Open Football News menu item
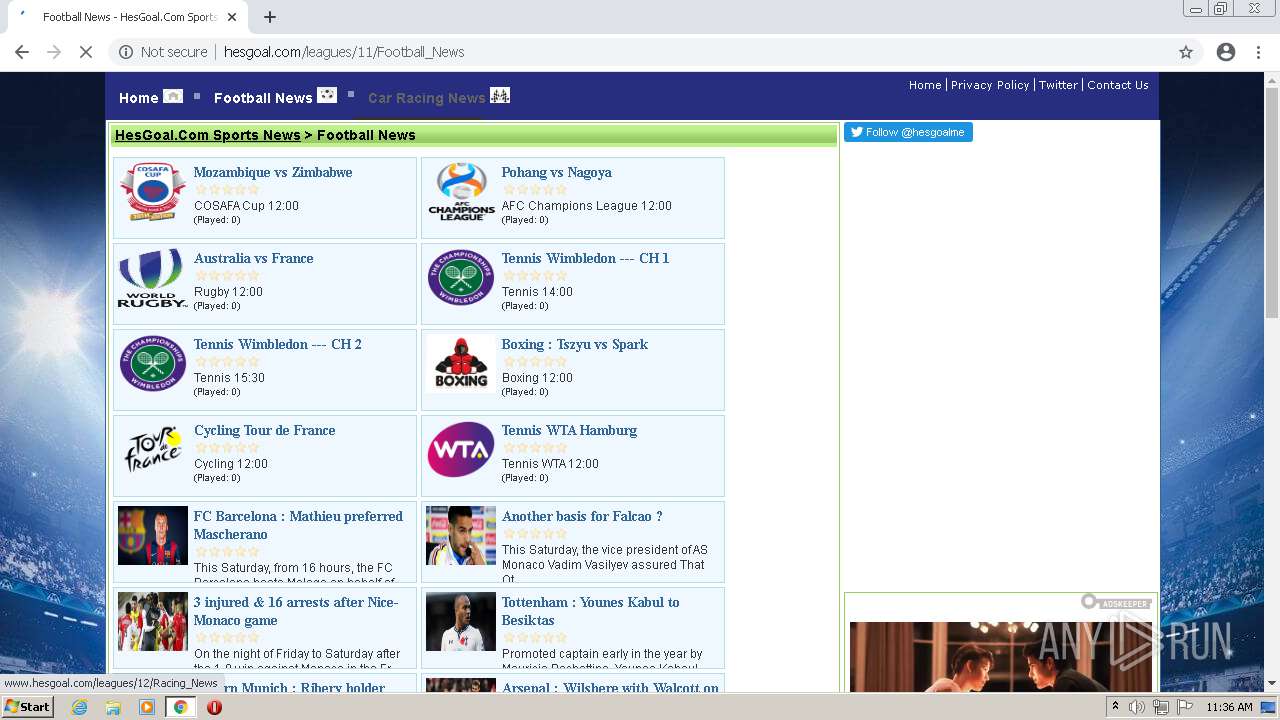The width and height of the screenshot is (1280, 720). point(263,98)
